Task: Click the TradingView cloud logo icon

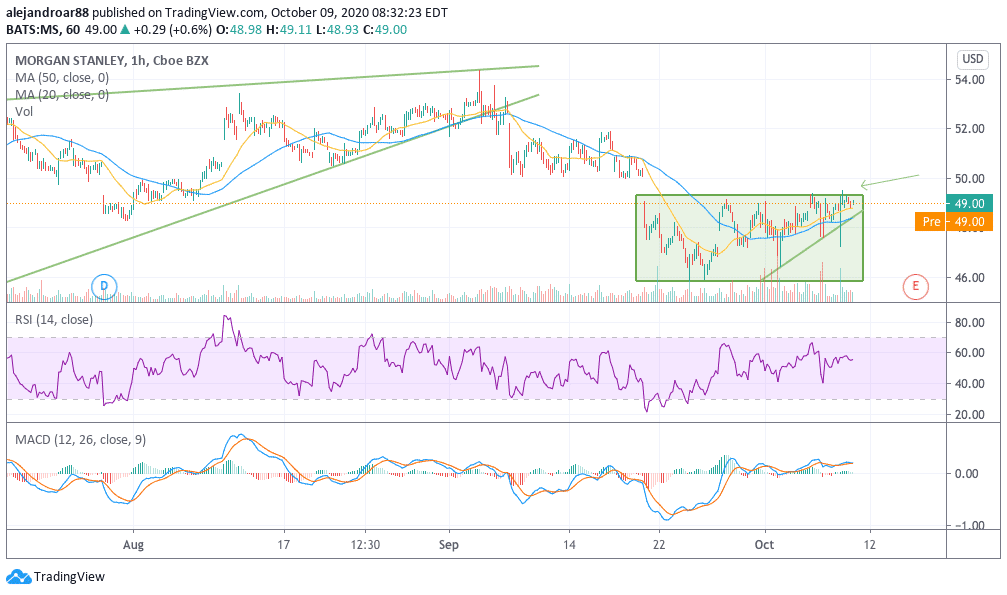Action: tap(18, 577)
